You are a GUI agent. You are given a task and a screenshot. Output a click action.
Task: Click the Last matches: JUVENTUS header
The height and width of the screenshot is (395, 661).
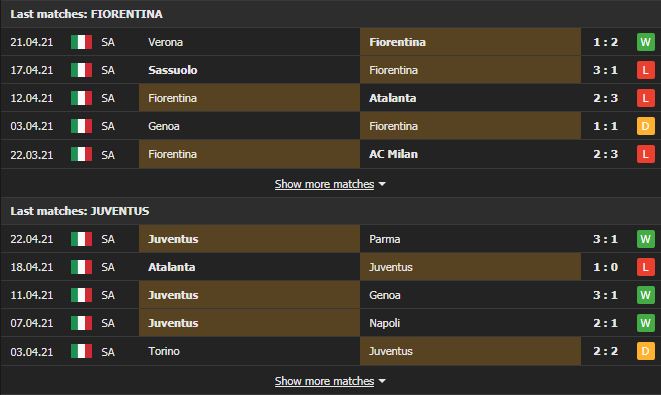point(80,211)
